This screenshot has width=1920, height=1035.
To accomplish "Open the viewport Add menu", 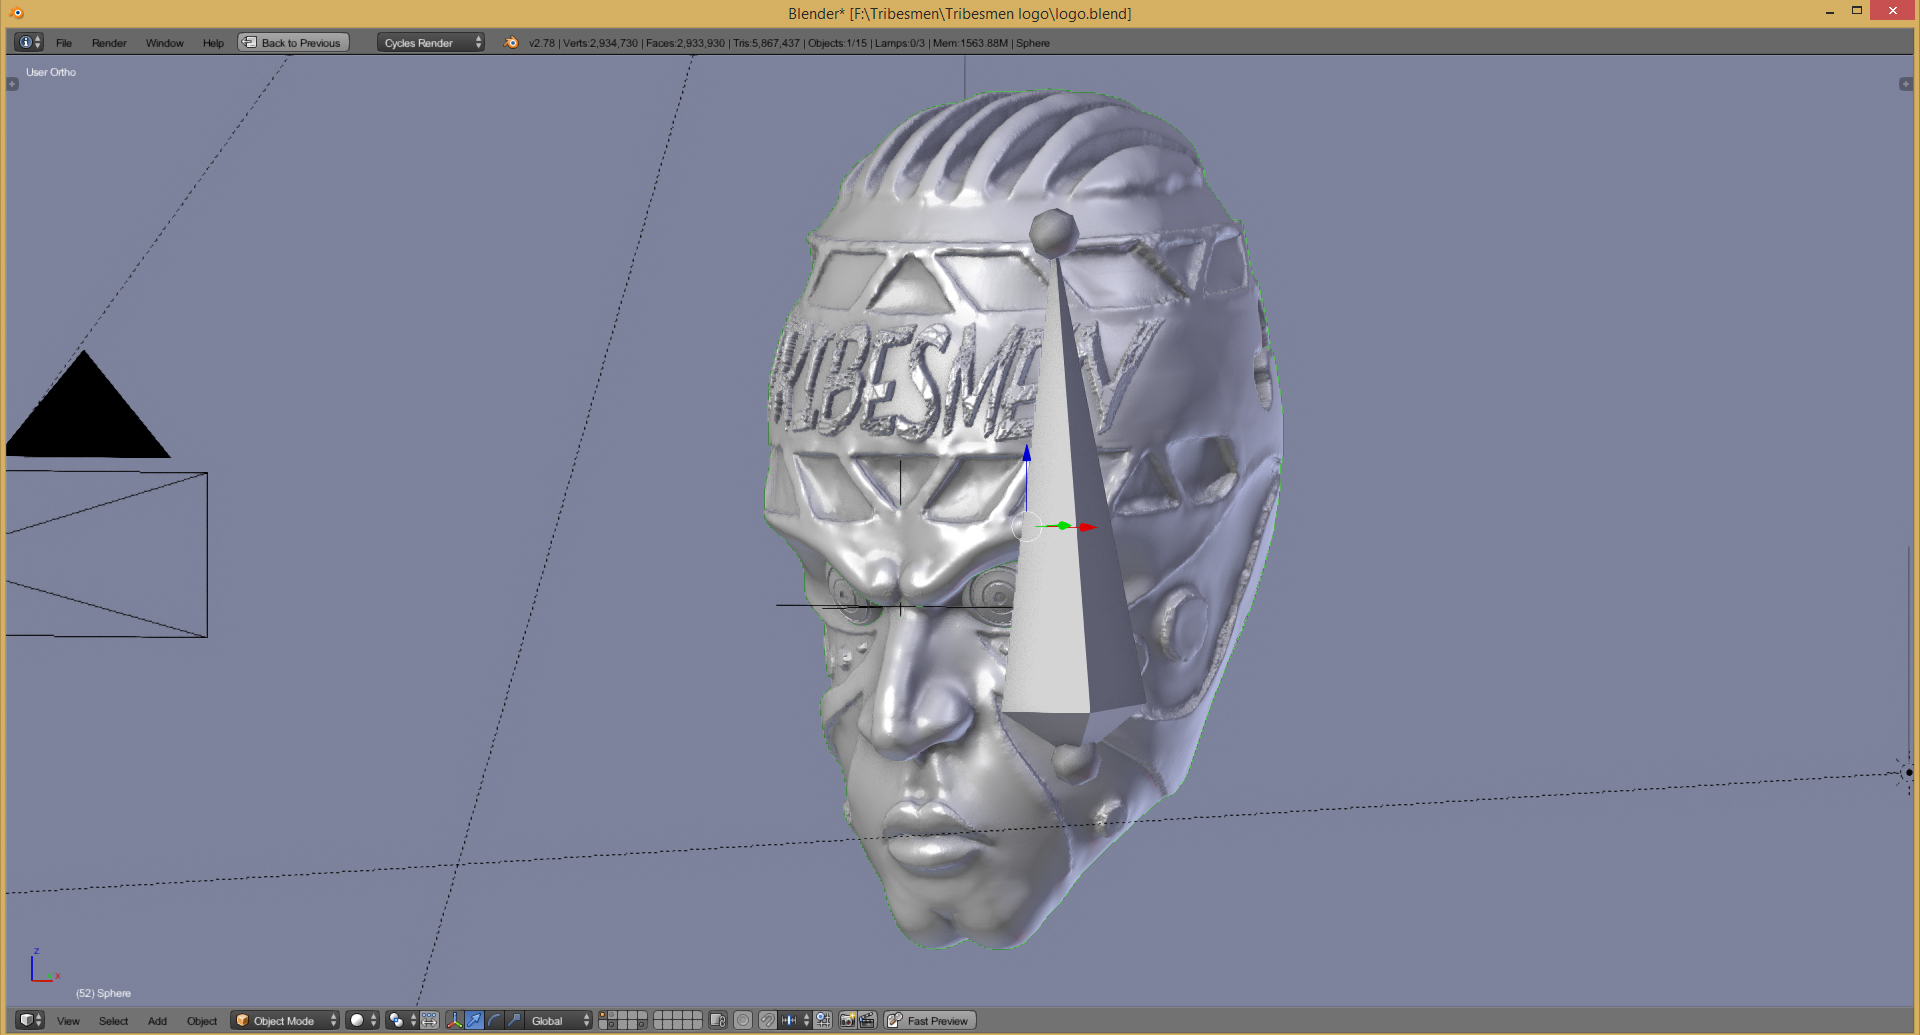I will (x=157, y=1021).
